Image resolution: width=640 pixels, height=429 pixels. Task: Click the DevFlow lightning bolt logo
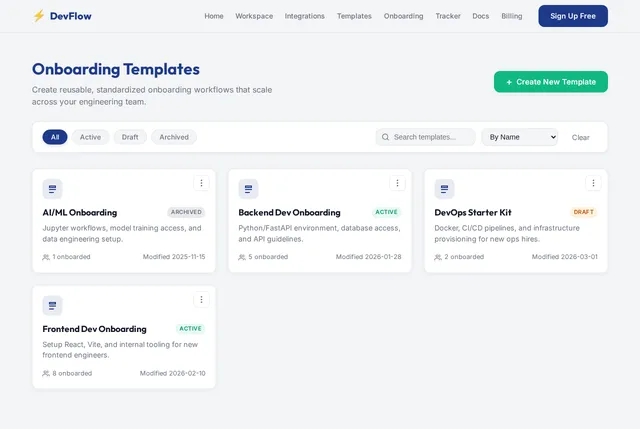click(39, 16)
